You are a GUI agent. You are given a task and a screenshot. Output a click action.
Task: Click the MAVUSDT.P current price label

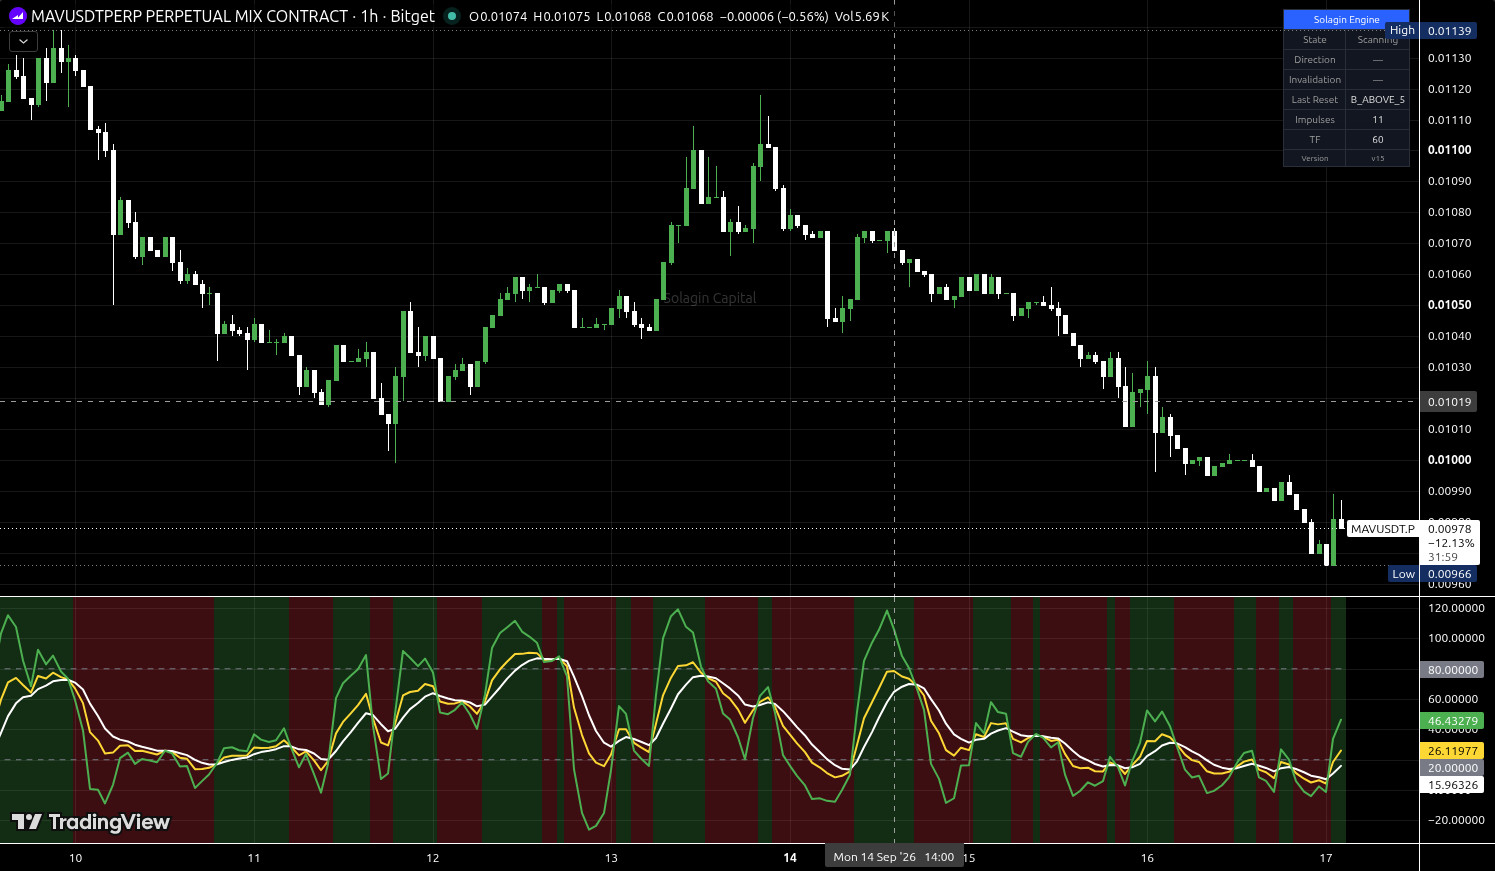click(1383, 529)
